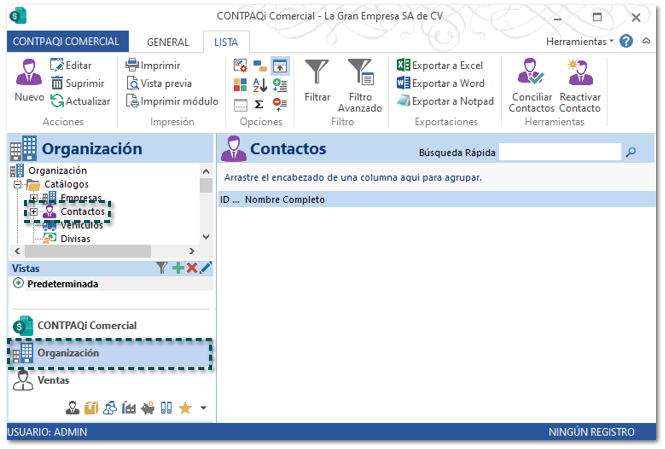Click Imprimir módulo
The height and width of the screenshot is (449, 665).
tap(172, 101)
